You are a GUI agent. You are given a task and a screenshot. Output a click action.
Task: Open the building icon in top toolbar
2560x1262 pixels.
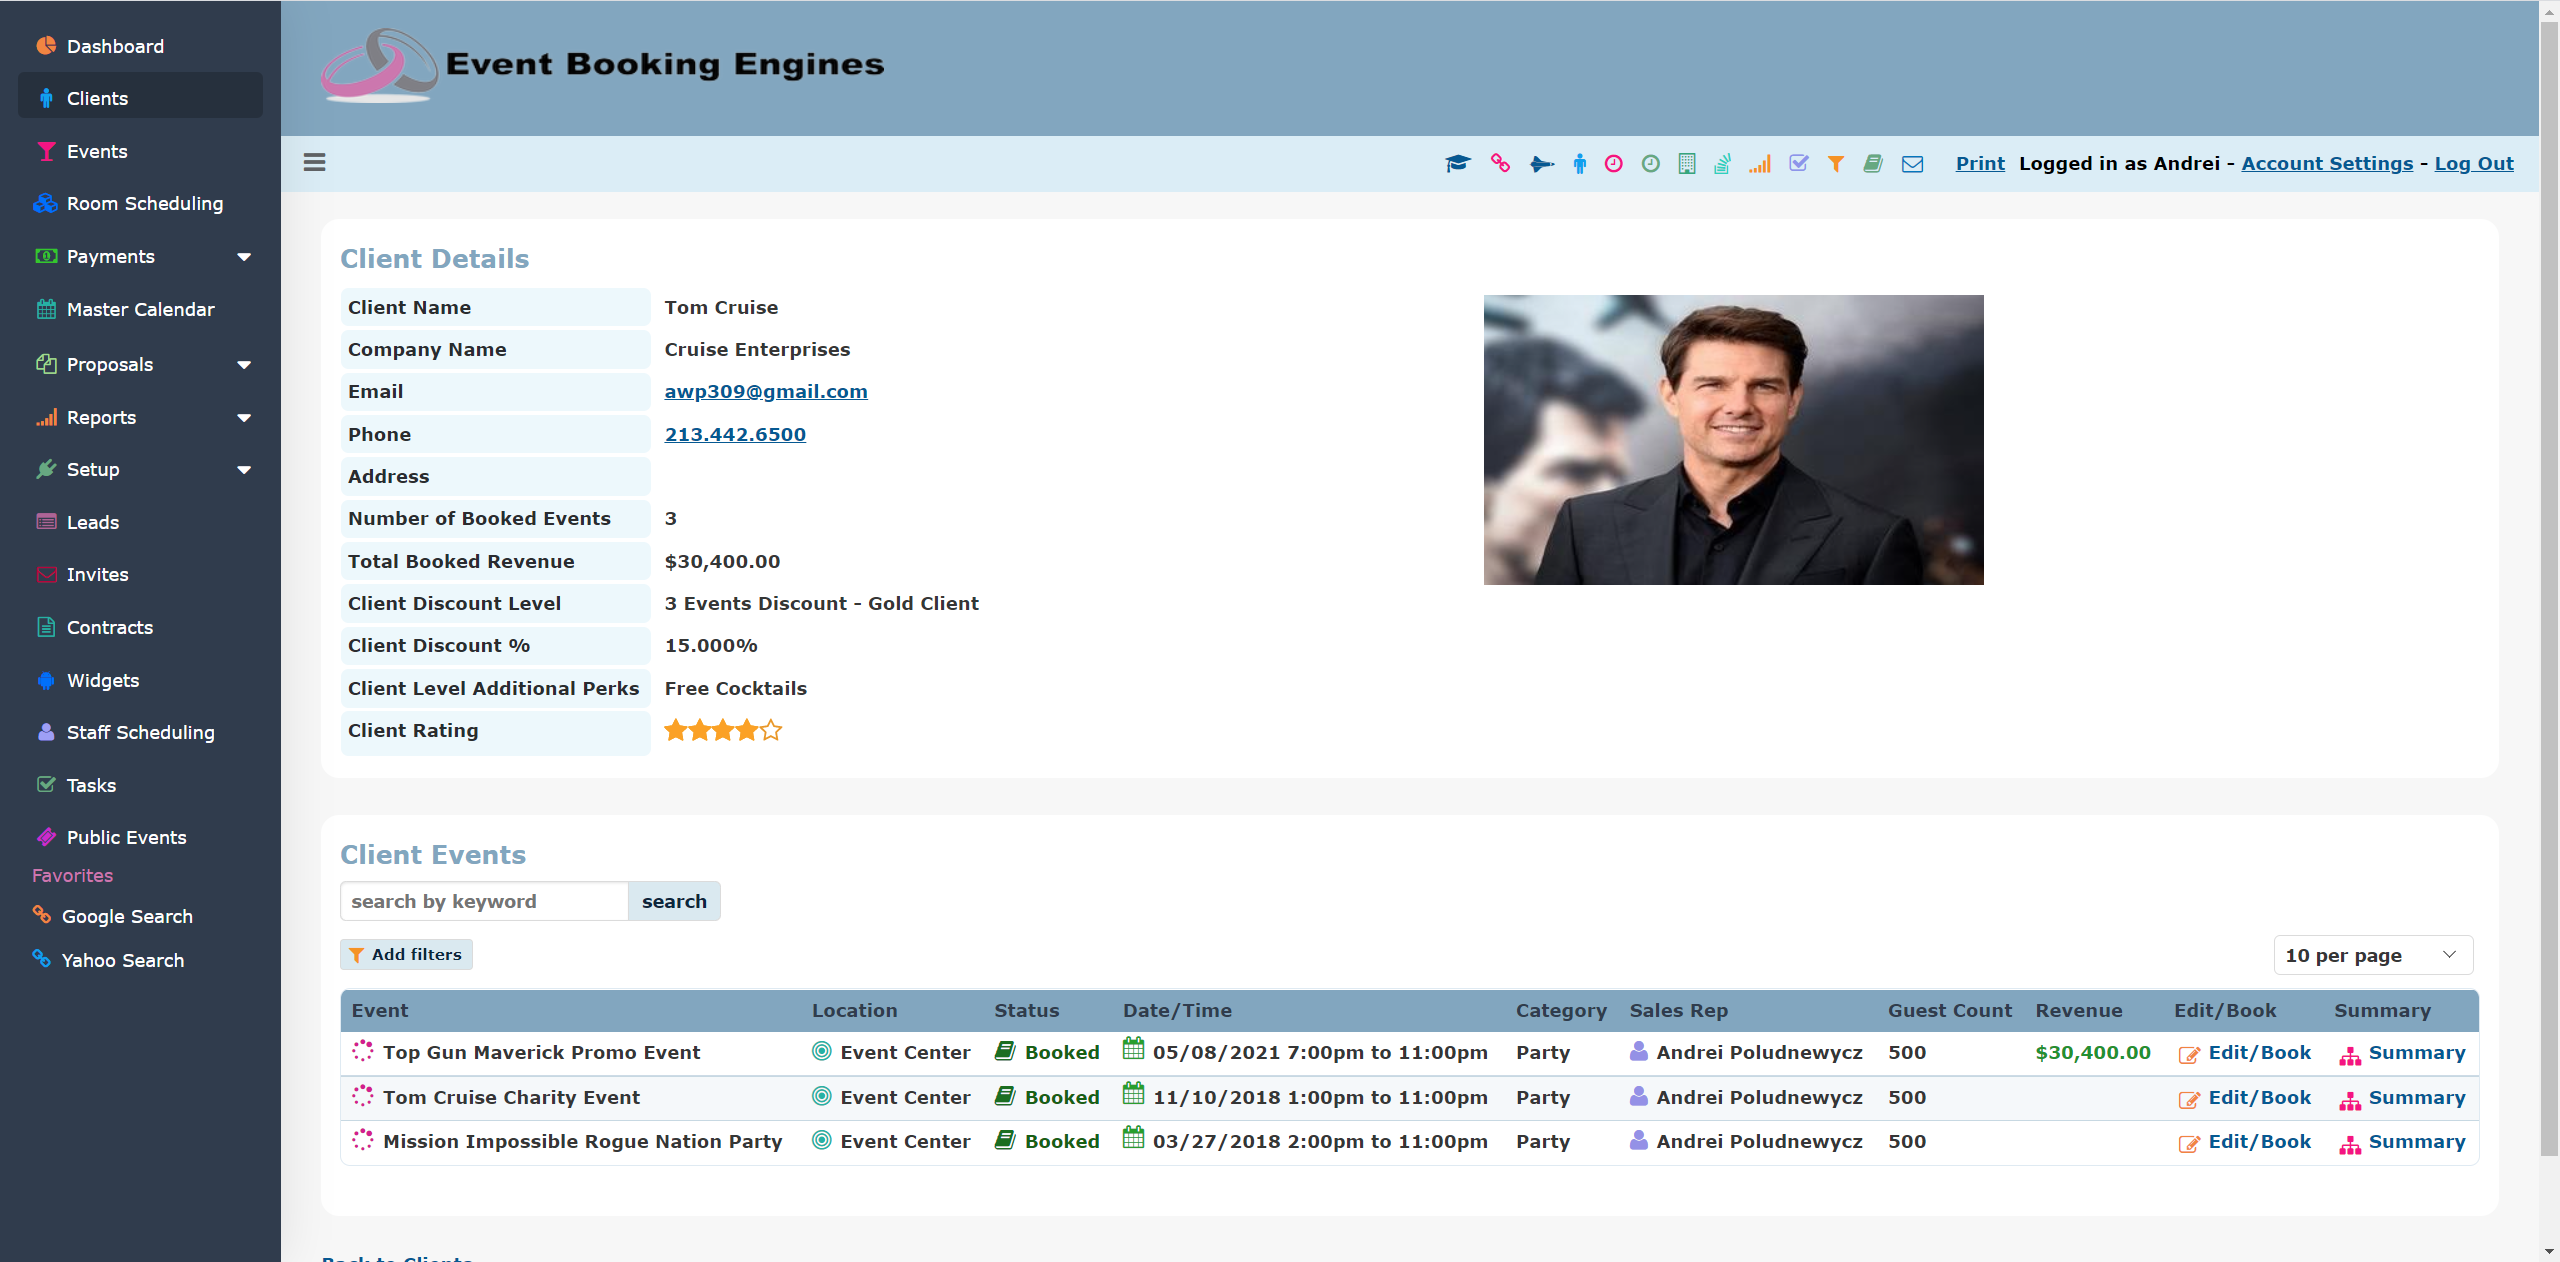coord(1686,164)
